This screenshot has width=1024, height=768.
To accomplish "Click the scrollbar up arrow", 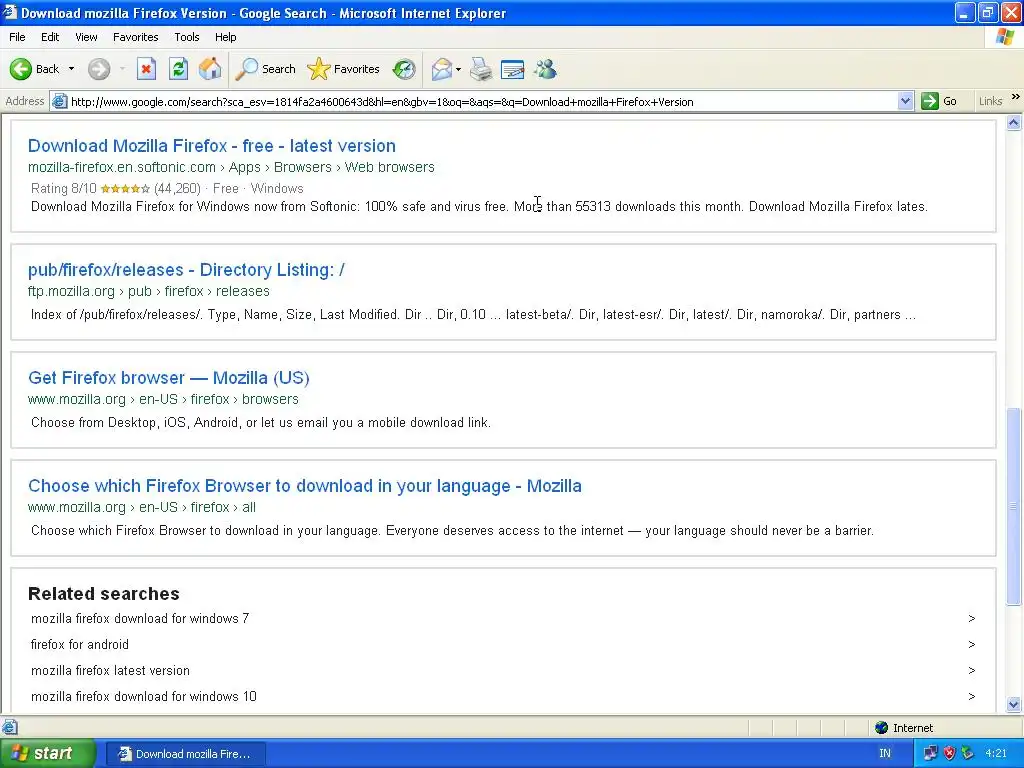I will click(x=1014, y=122).
